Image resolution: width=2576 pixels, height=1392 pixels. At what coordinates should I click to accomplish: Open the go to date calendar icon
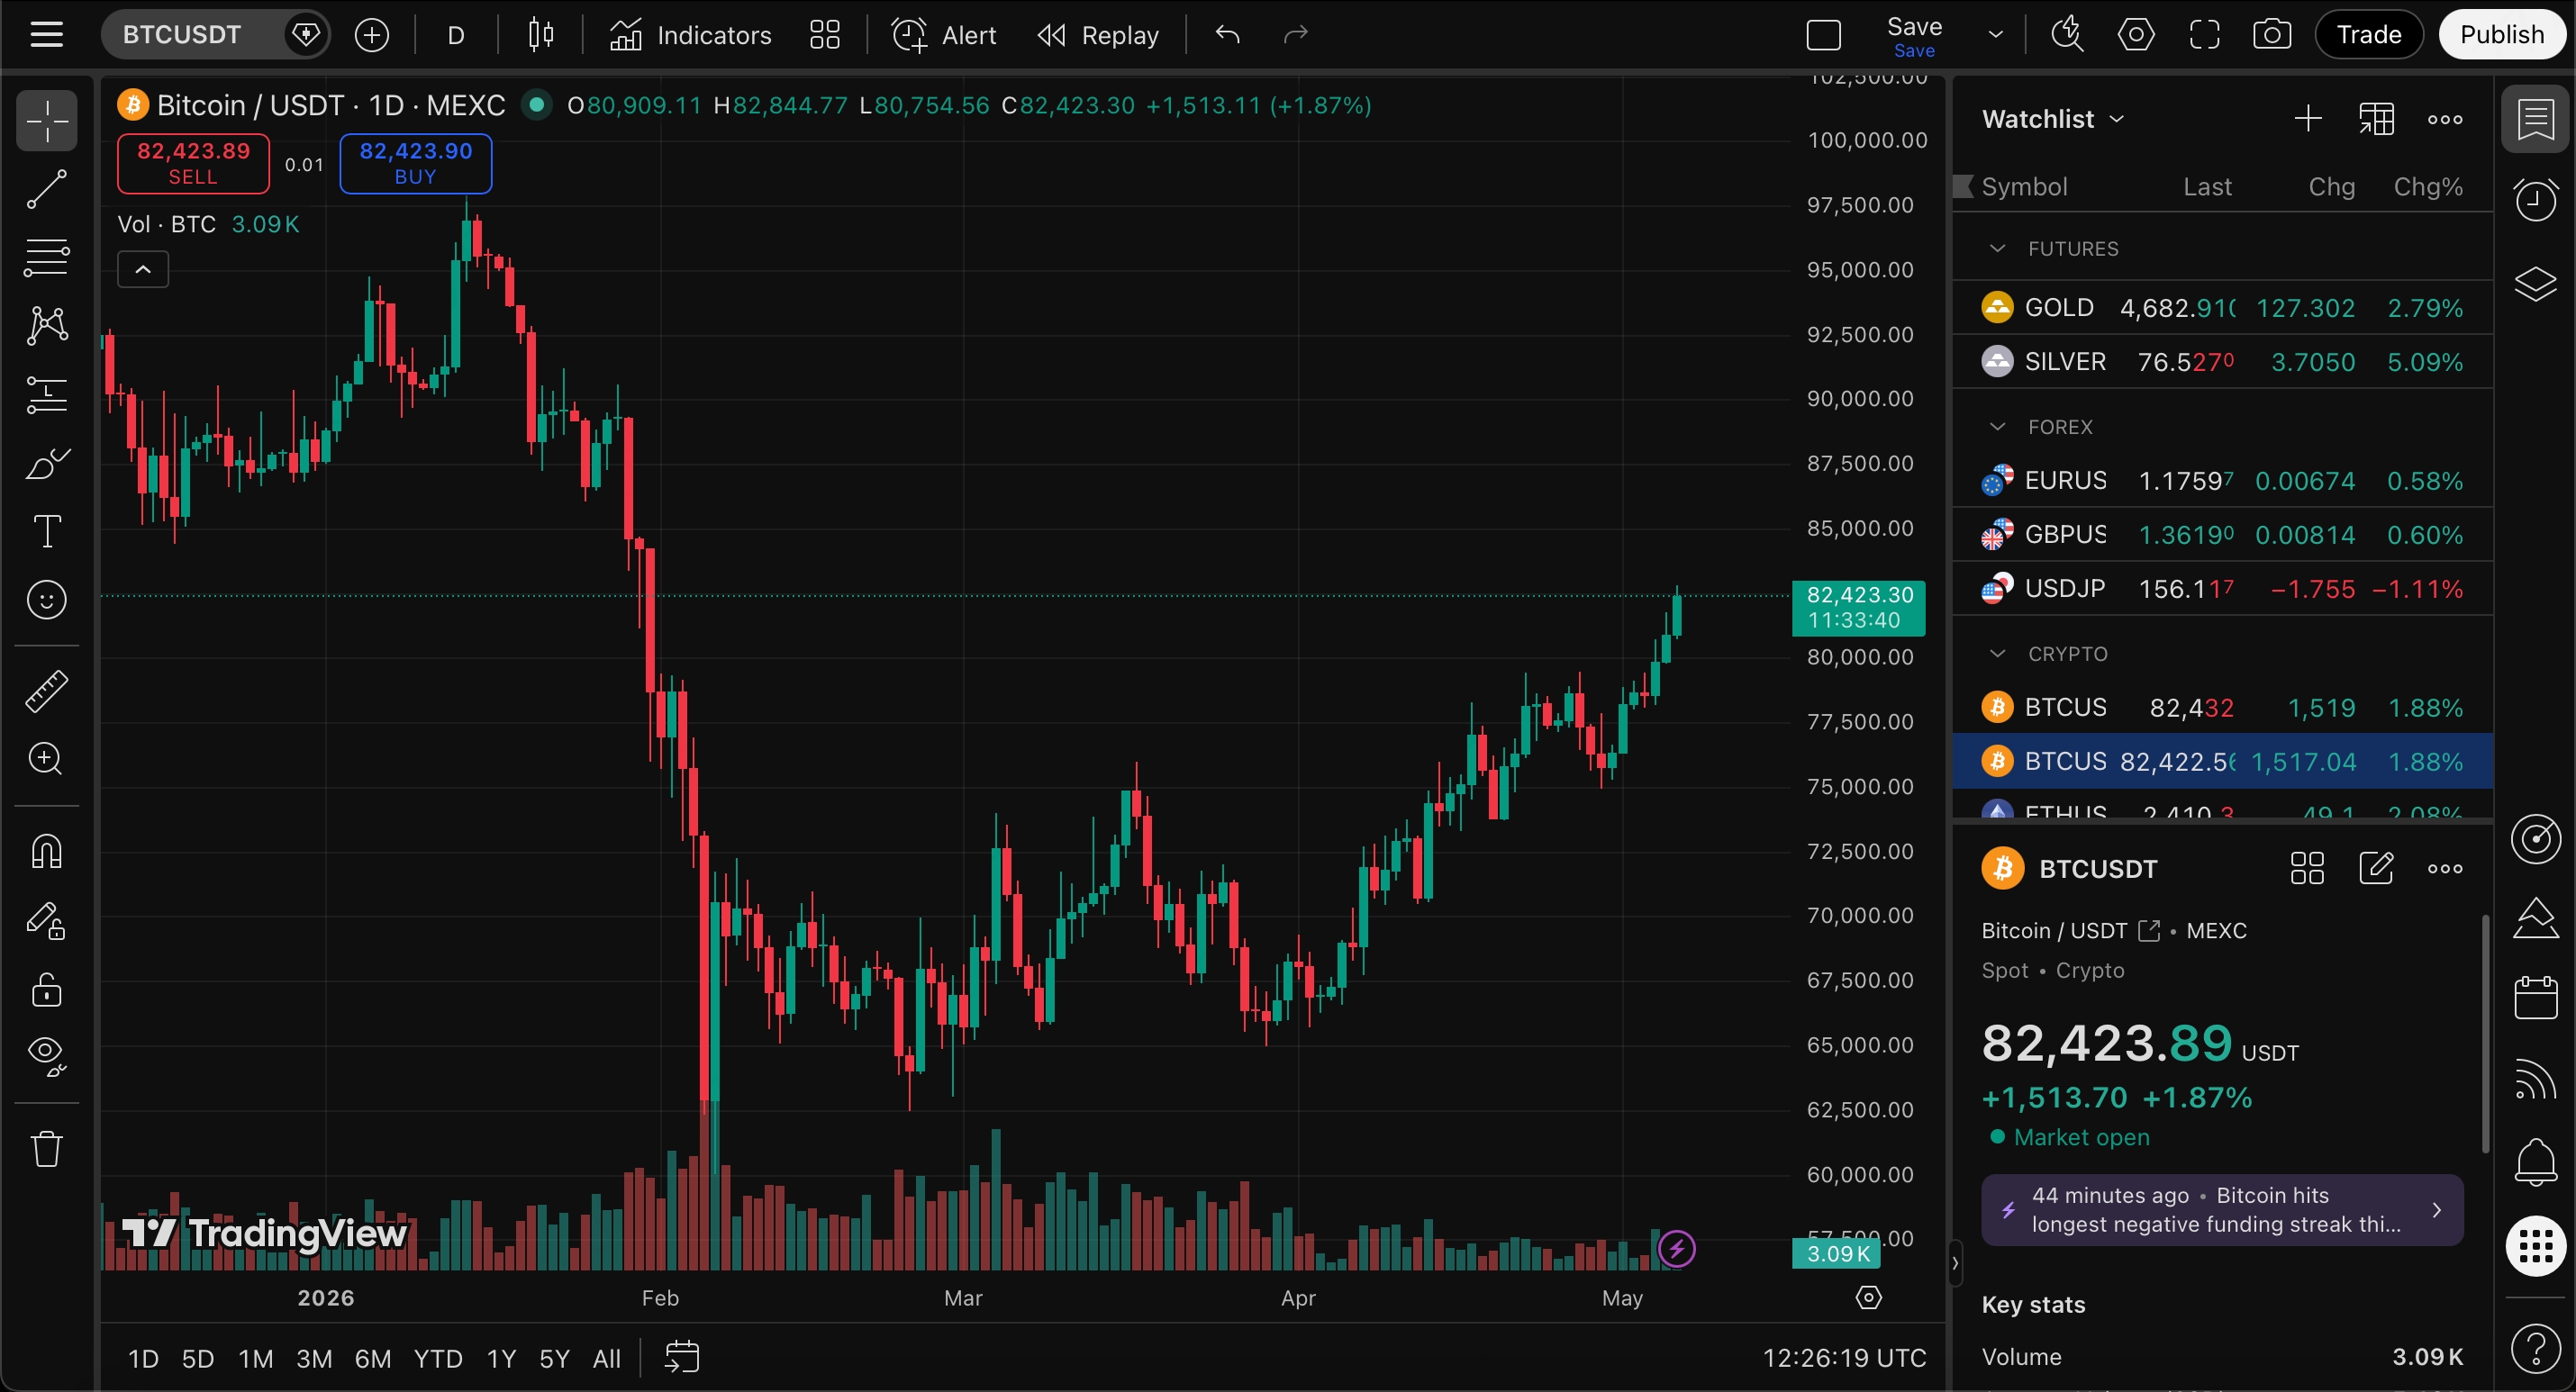click(x=682, y=1358)
